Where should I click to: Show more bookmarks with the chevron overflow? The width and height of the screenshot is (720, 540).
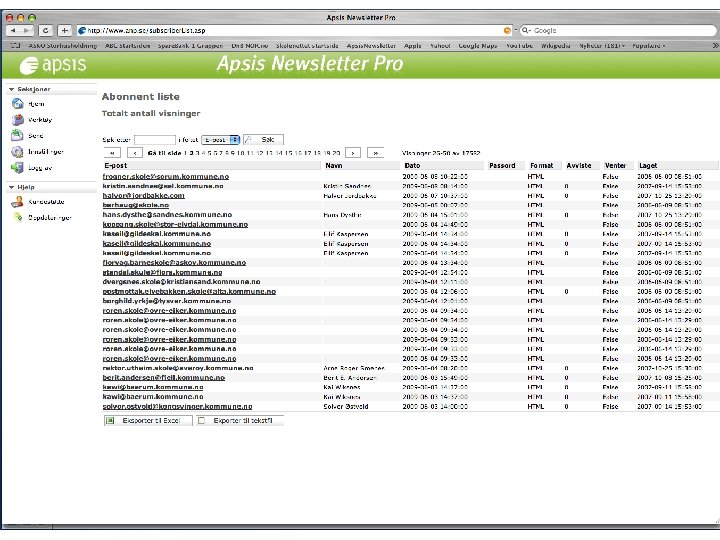tap(715, 45)
